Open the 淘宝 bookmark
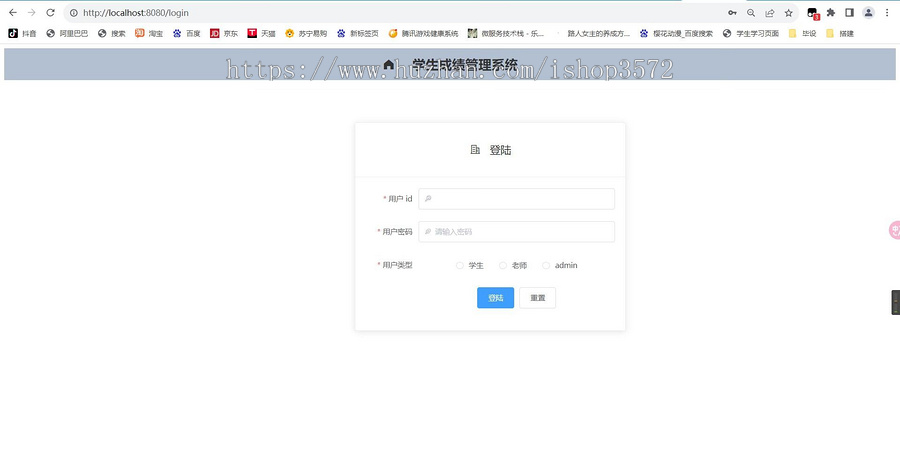 tap(149, 33)
